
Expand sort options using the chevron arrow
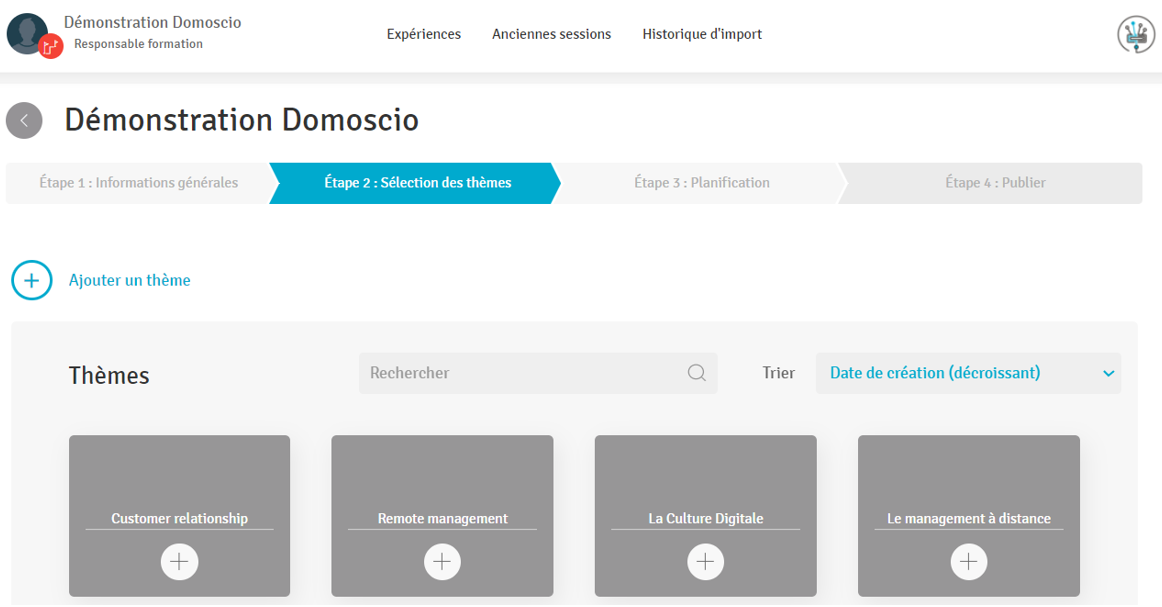pyautogui.click(x=1108, y=374)
